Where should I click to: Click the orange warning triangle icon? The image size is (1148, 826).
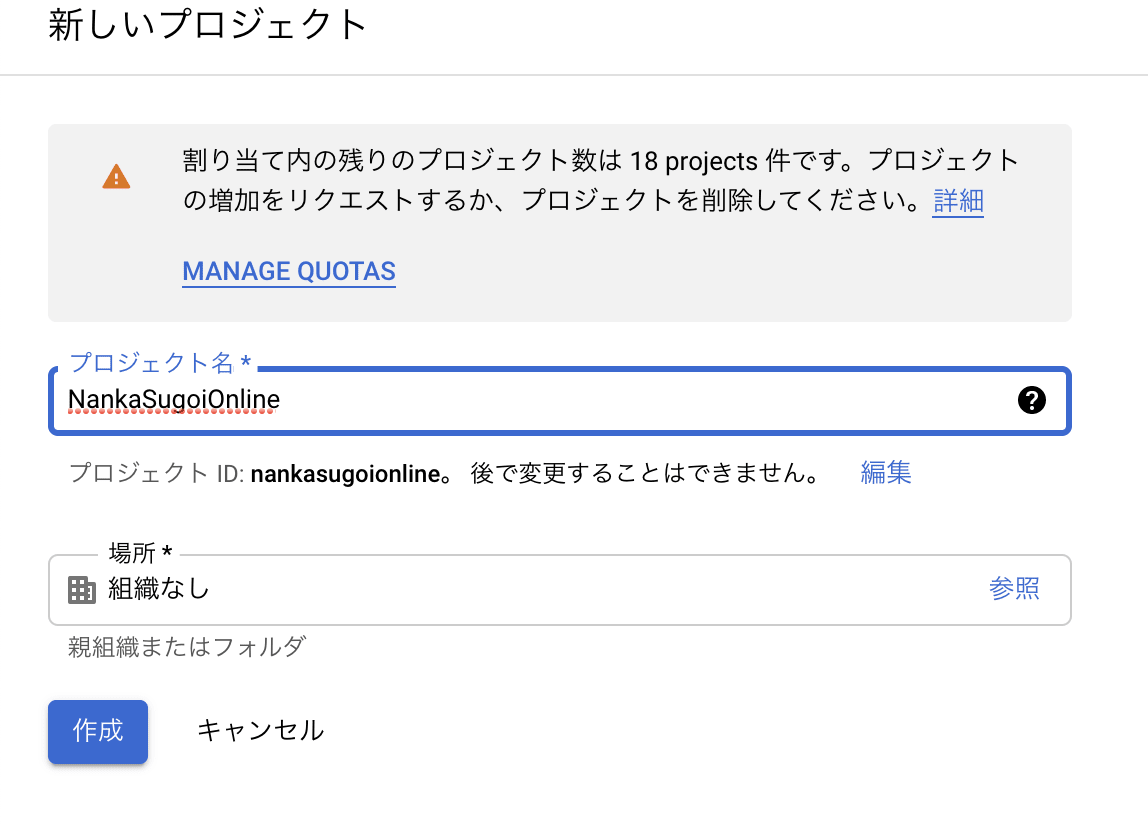(x=116, y=177)
